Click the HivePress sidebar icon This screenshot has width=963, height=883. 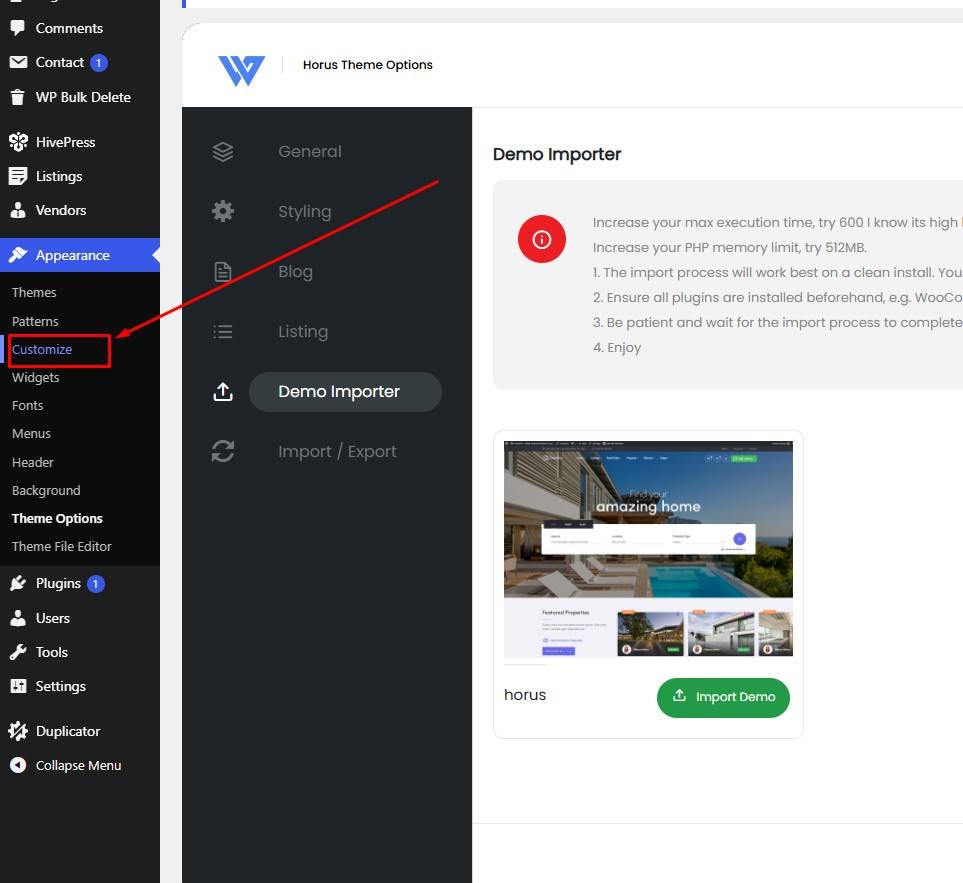tap(18, 142)
